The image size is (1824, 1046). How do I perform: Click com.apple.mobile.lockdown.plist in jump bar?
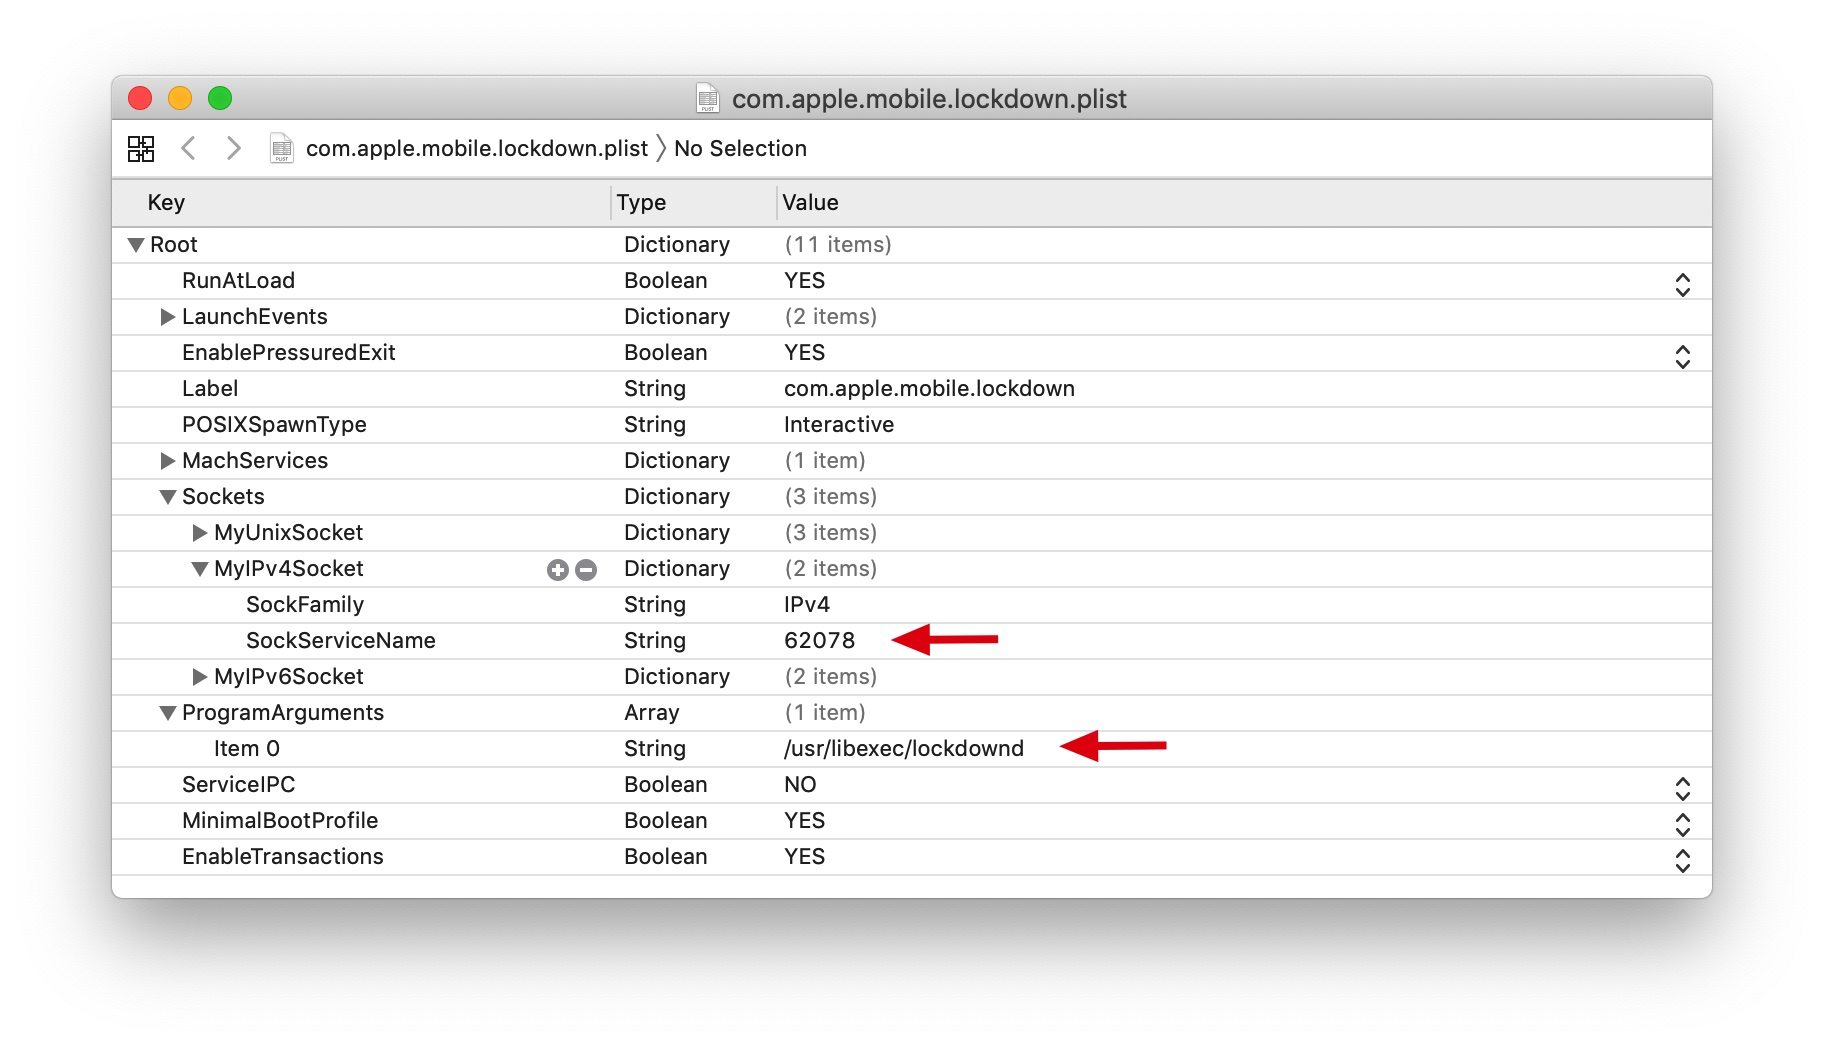click(x=477, y=148)
